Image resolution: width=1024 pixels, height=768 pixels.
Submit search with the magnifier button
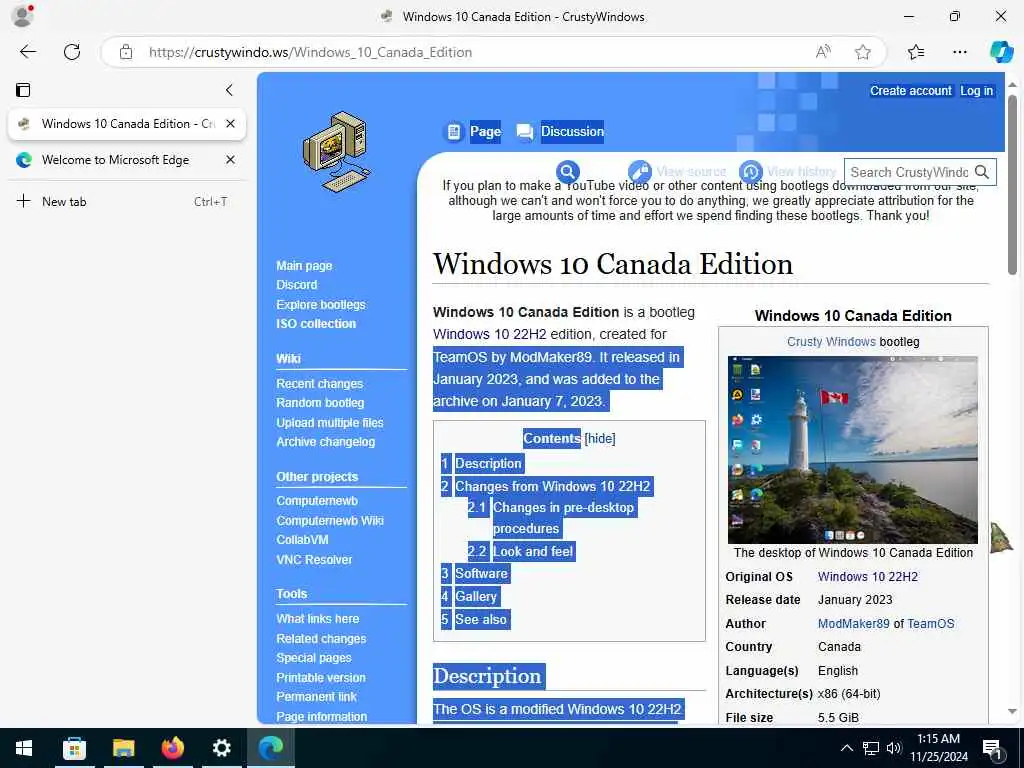(982, 172)
